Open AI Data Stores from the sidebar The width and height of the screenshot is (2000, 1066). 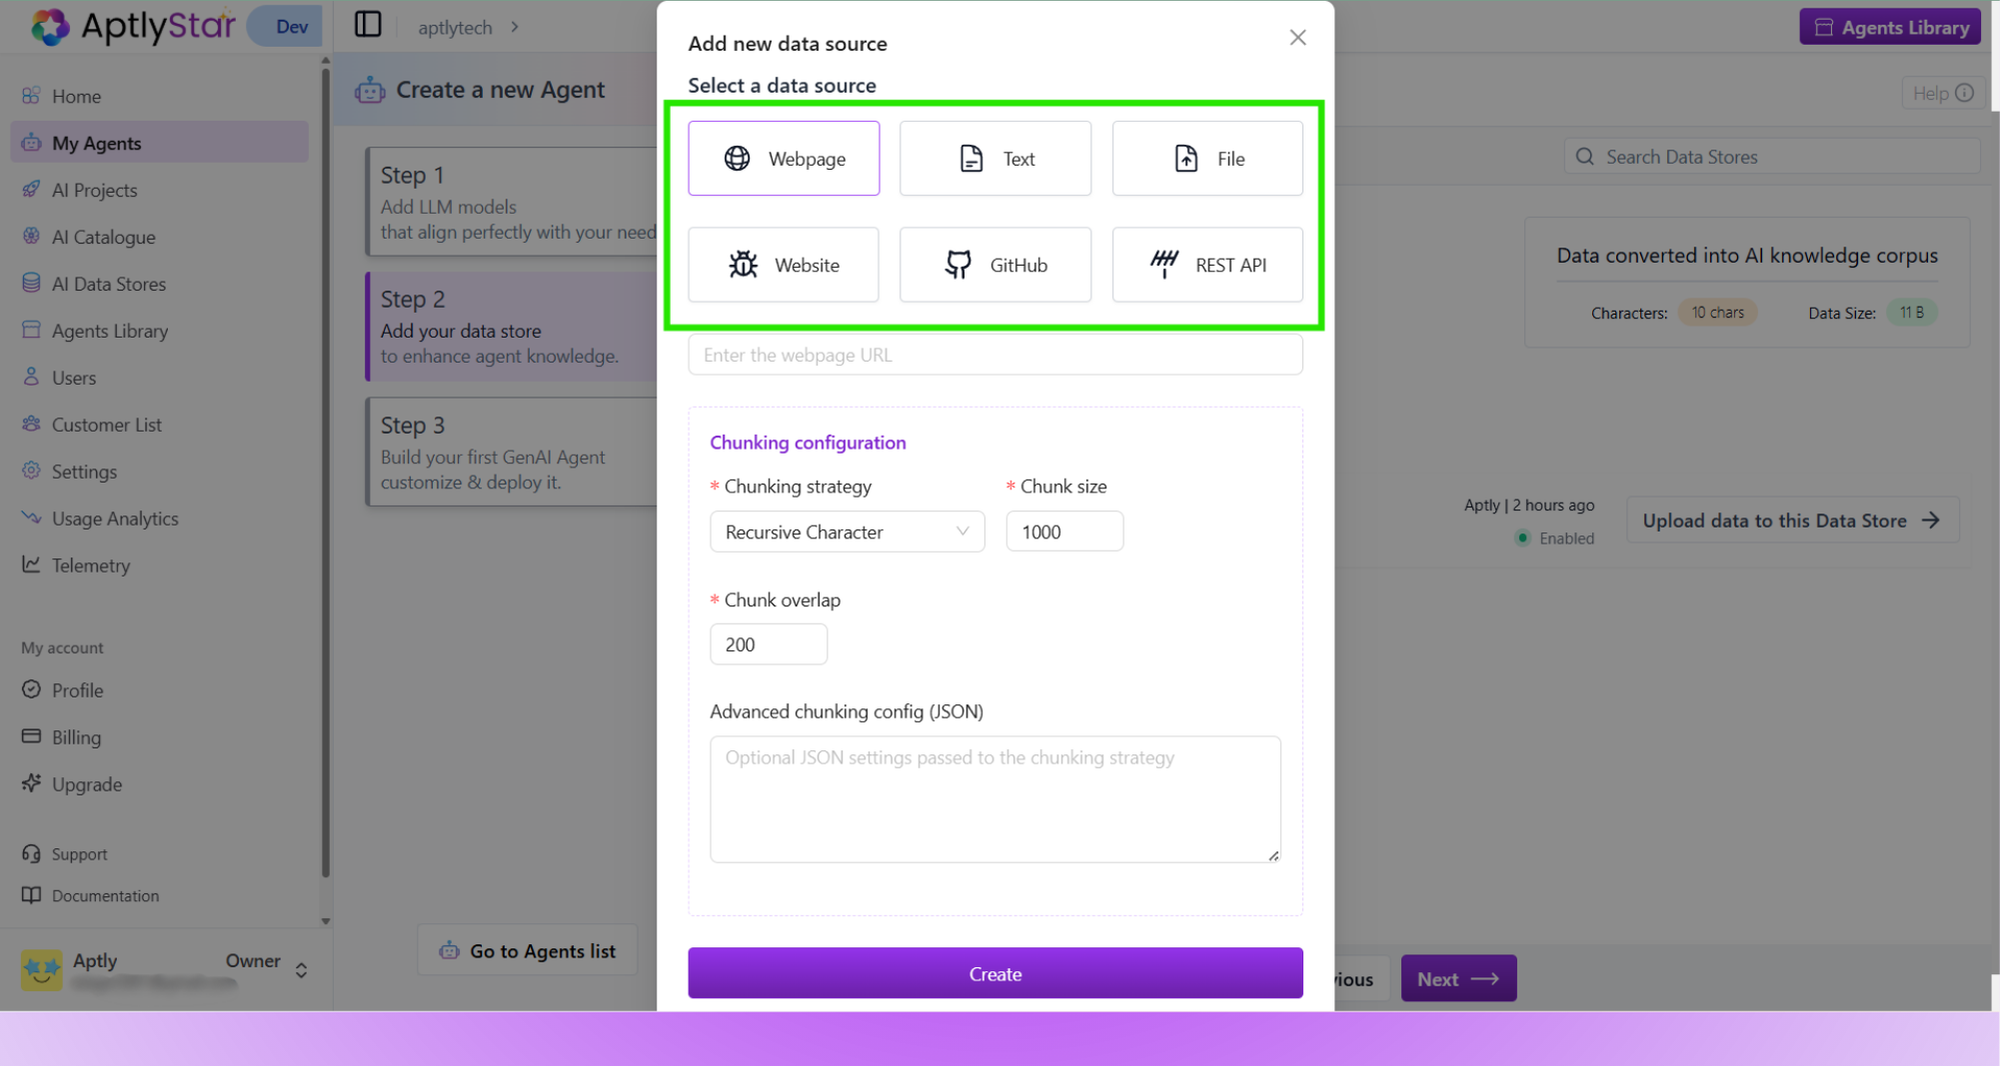coord(108,283)
